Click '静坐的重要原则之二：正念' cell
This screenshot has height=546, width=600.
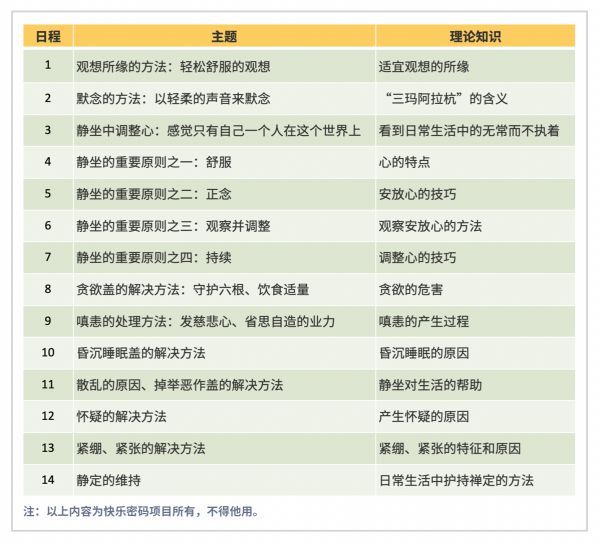pyautogui.click(x=224, y=194)
